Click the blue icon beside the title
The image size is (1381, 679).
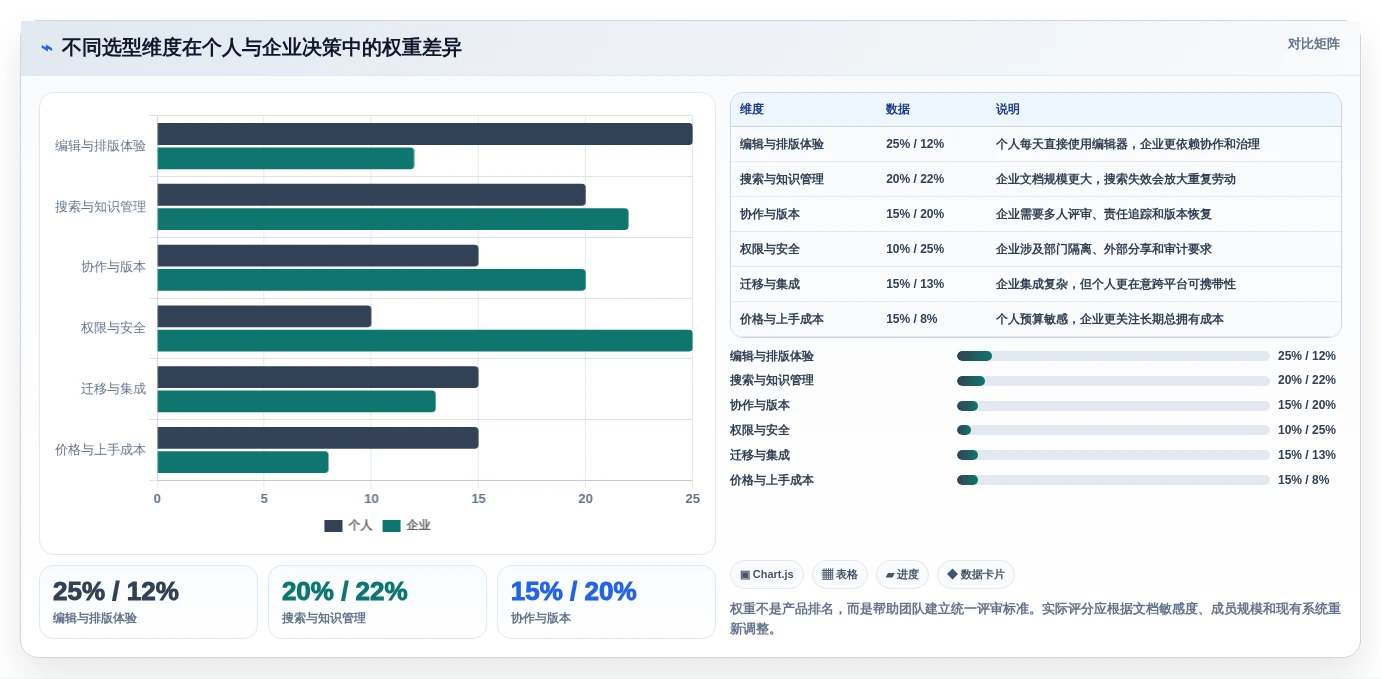click(47, 48)
